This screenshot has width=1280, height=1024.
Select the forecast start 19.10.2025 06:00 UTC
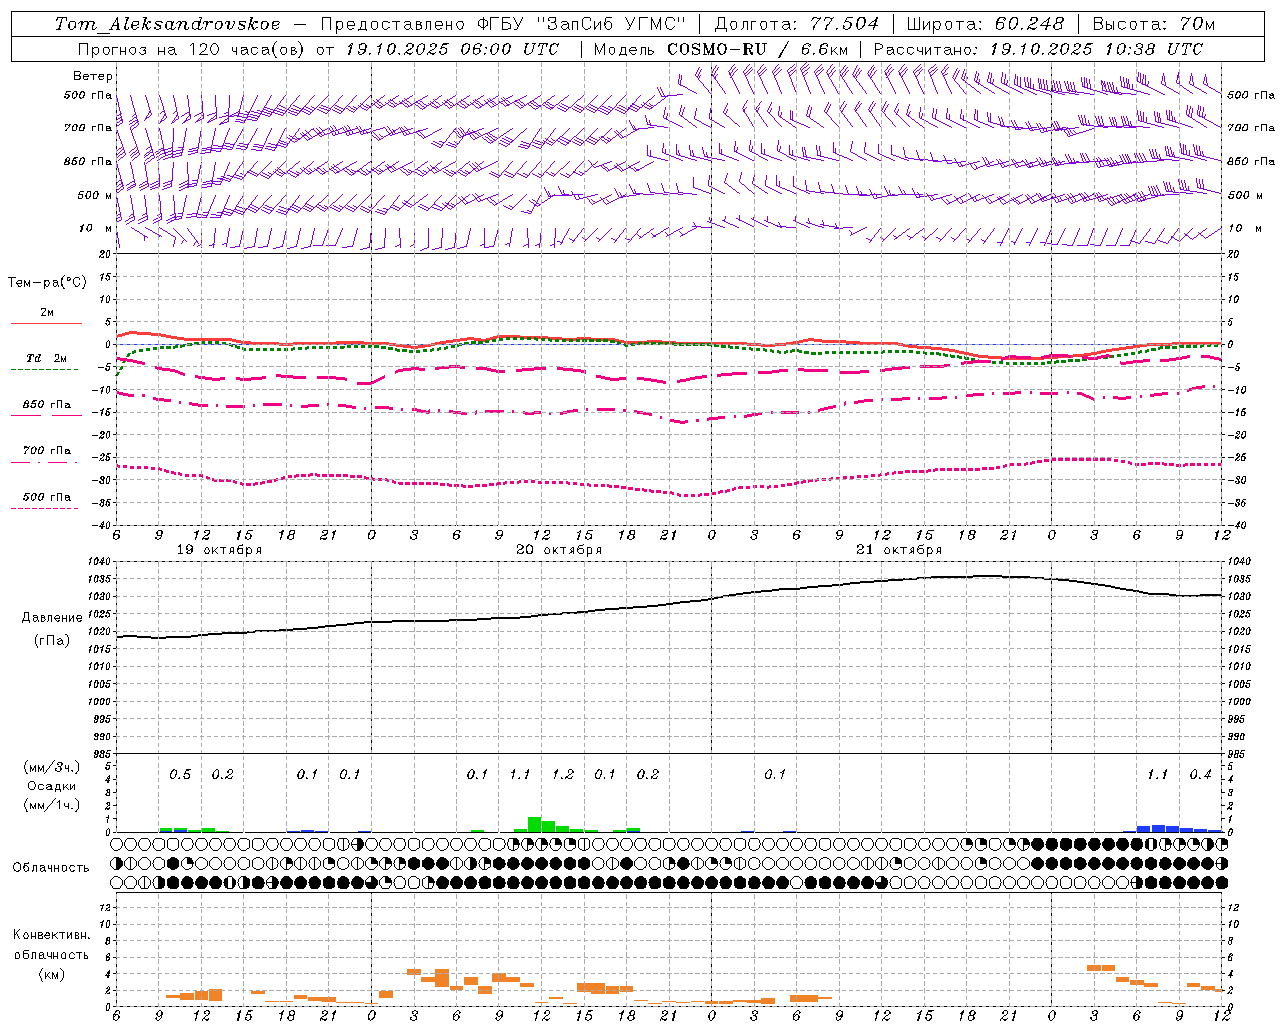click(x=451, y=49)
